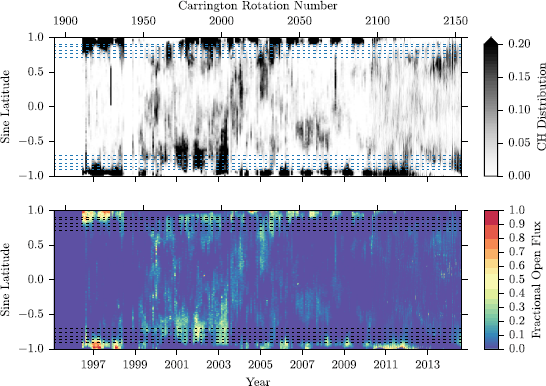Select the 2003 year tick label

click(x=219, y=364)
